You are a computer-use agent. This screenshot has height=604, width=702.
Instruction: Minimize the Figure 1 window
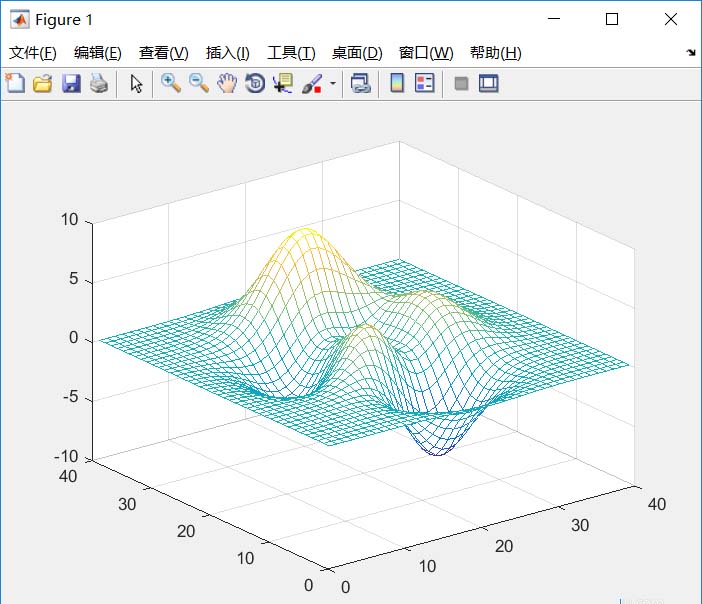[554, 19]
